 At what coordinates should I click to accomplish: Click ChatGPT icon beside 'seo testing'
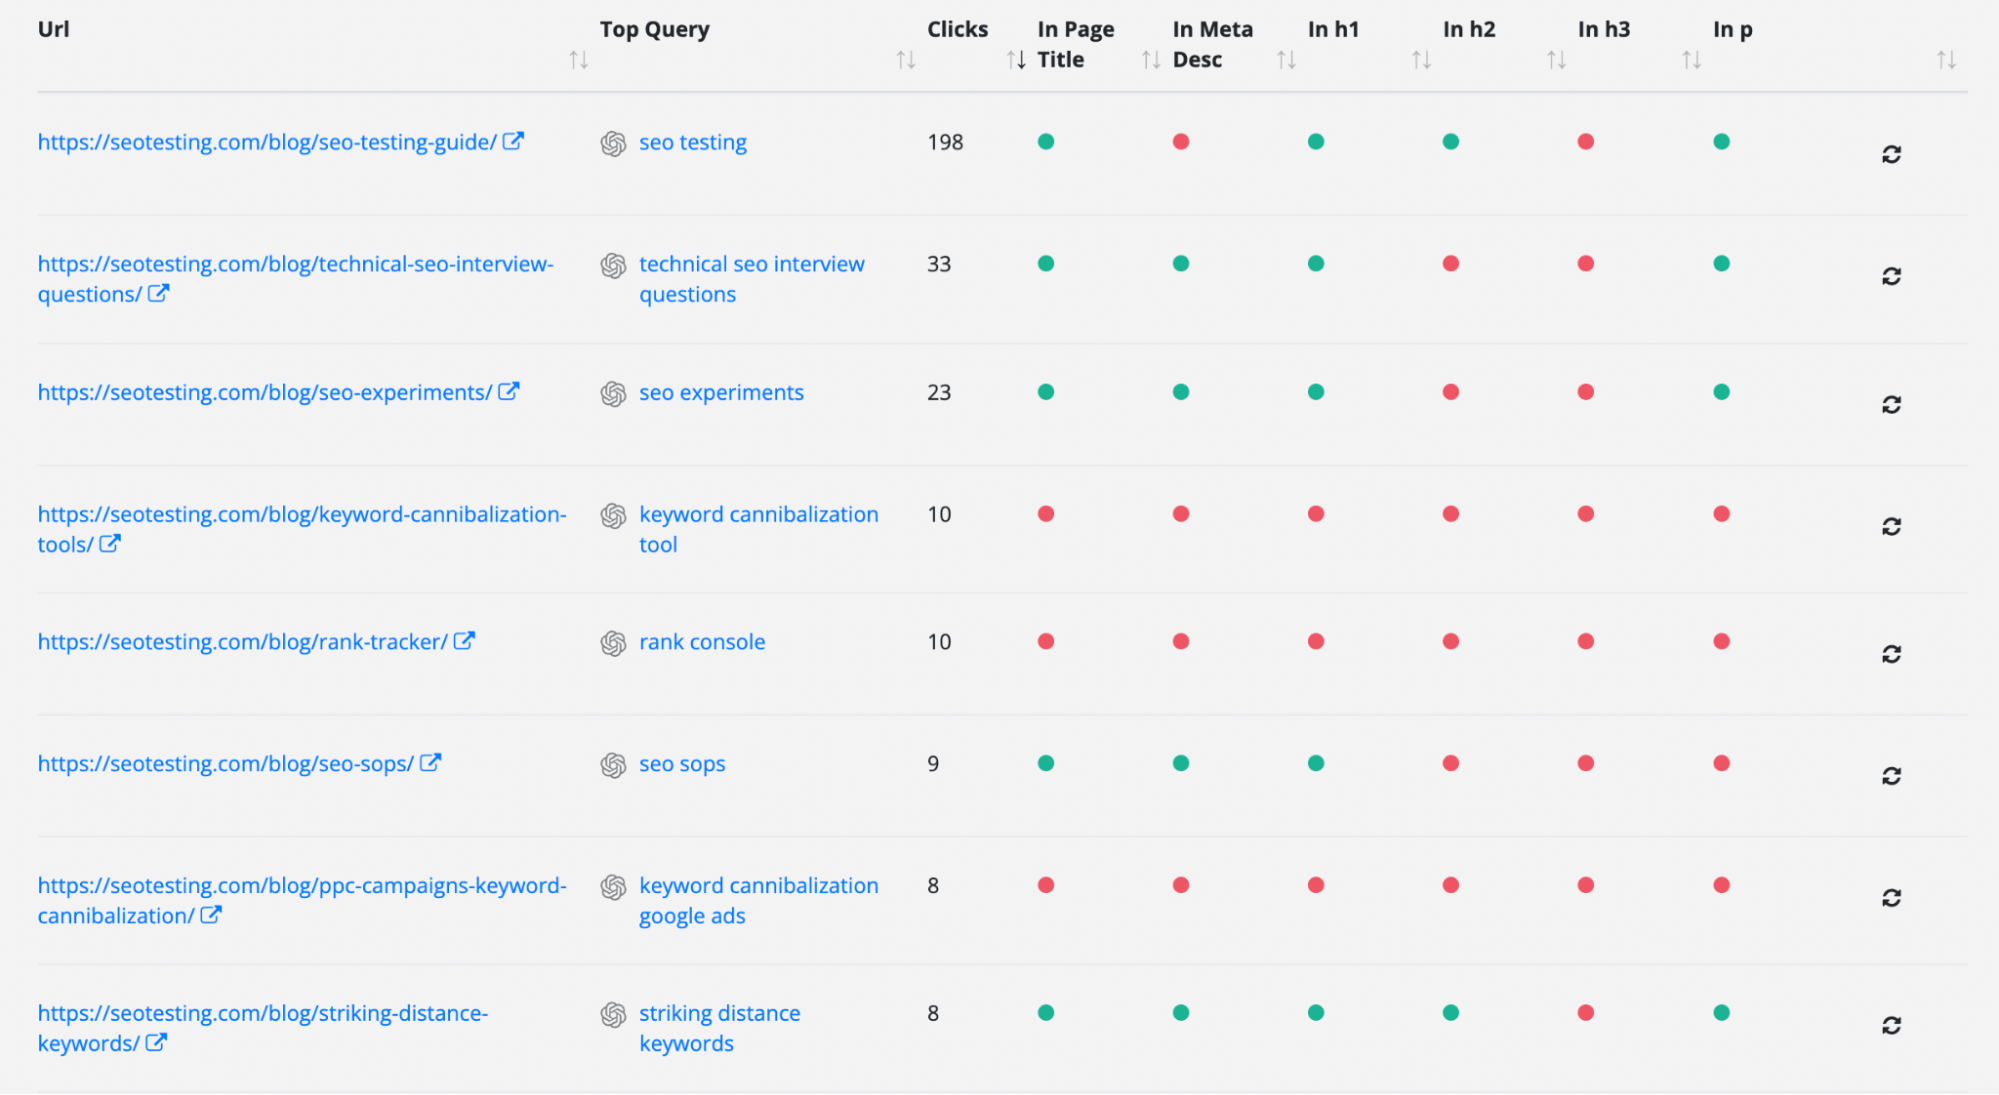pos(613,143)
